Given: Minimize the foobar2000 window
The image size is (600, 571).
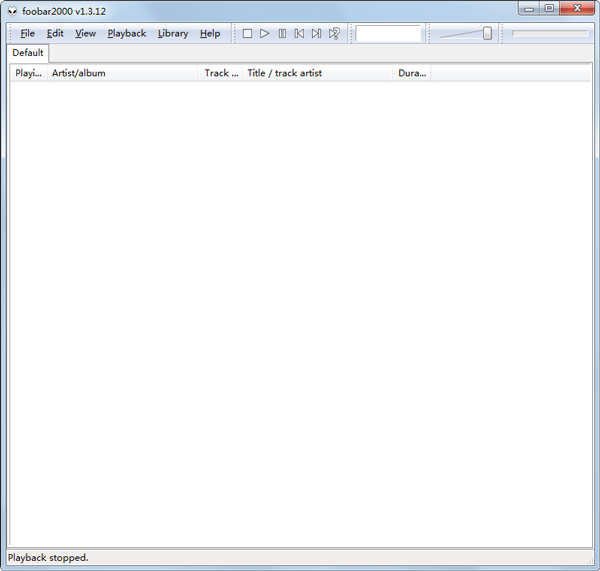Looking at the screenshot, I should point(529,8).
